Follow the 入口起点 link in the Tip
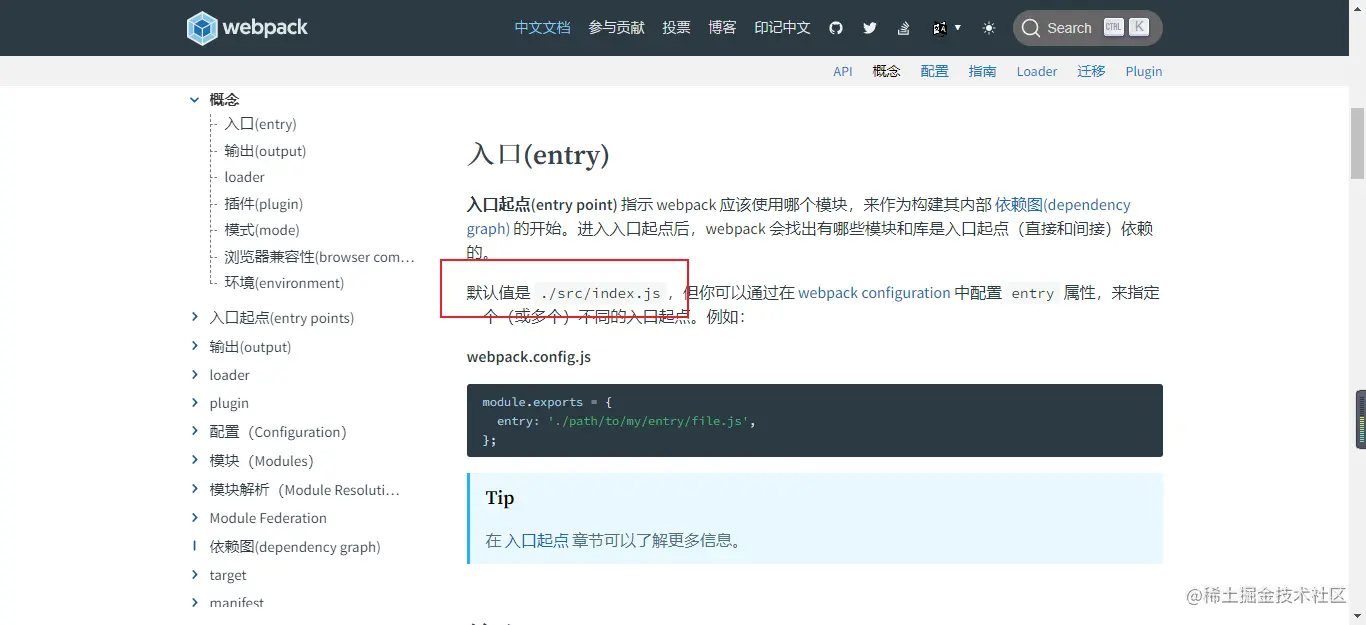This screenshot has height=625, width=1366. pos(537,541)
